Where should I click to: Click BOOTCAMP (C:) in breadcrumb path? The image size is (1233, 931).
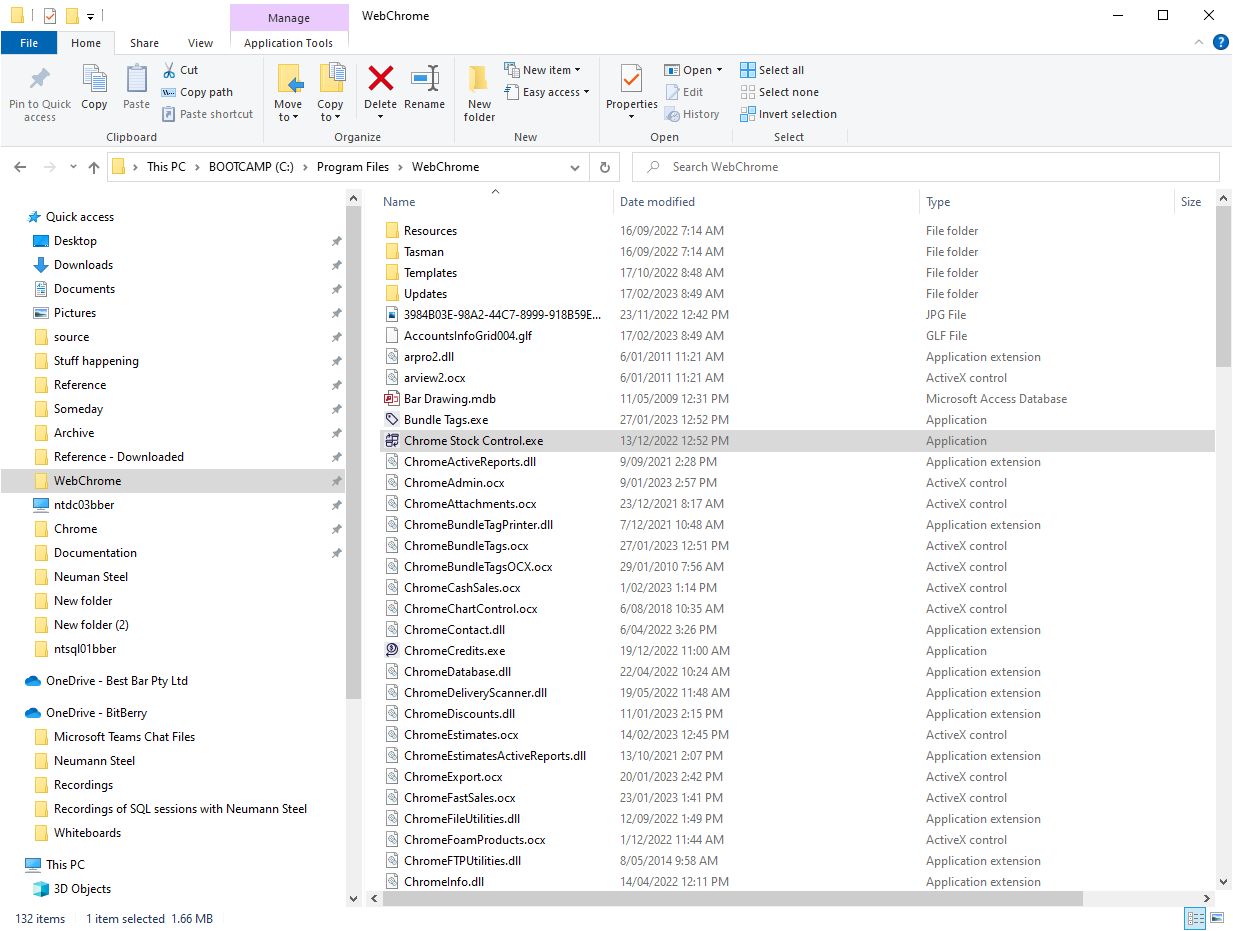(252, 167)
